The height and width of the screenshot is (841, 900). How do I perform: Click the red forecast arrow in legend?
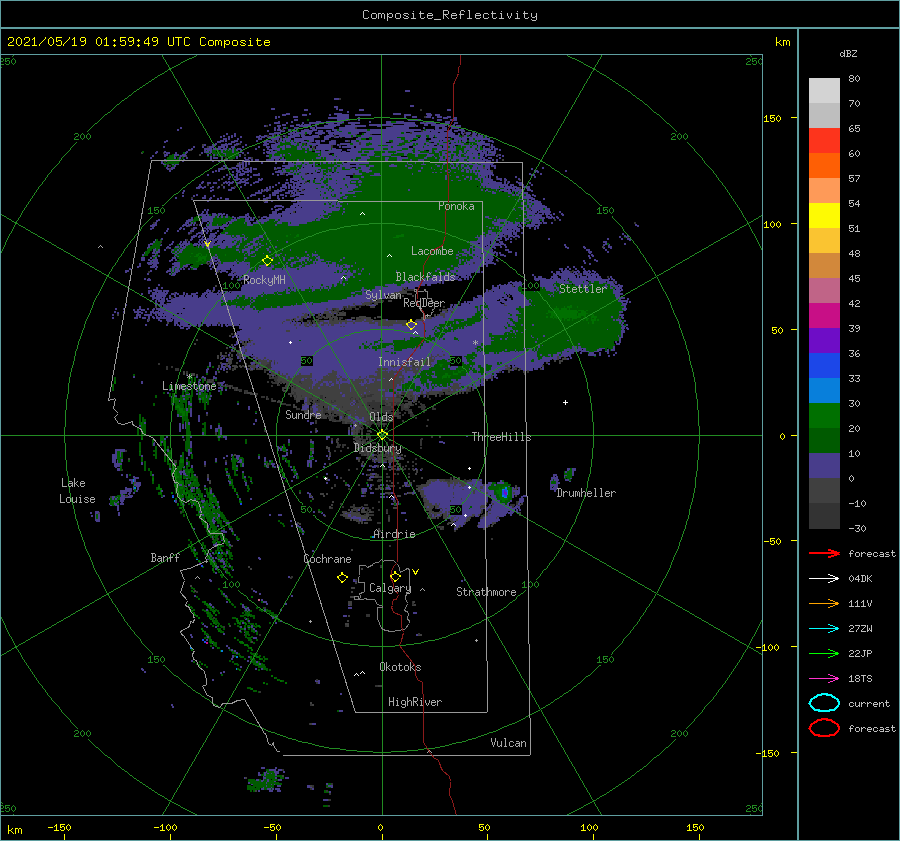click(824, 553)
